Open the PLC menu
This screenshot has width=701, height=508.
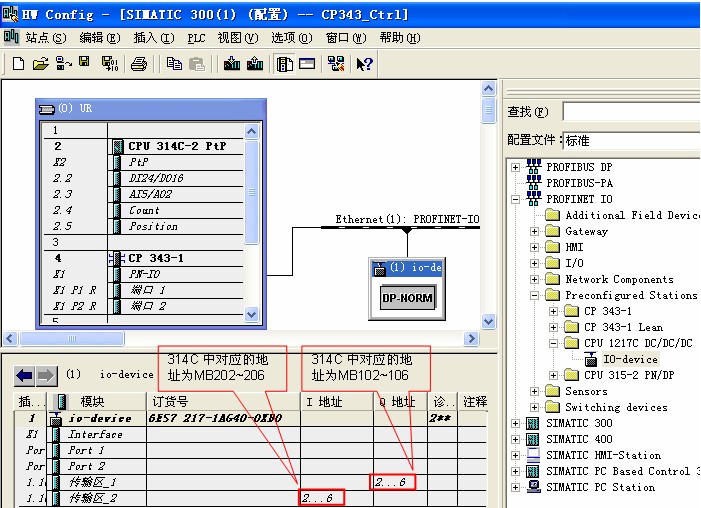(x=196, y=38)
